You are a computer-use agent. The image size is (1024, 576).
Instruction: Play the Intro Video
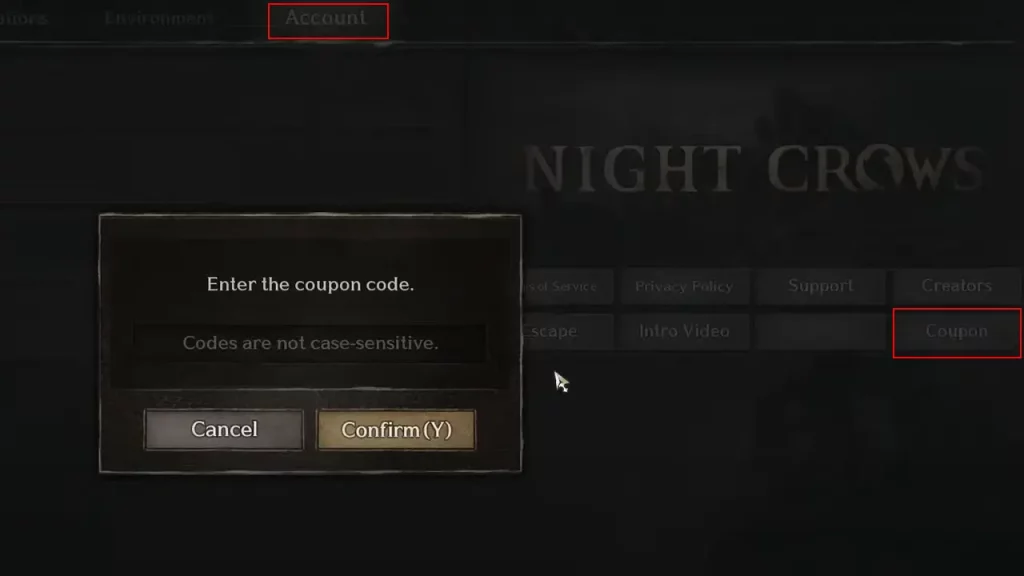(x=684, y=332)
